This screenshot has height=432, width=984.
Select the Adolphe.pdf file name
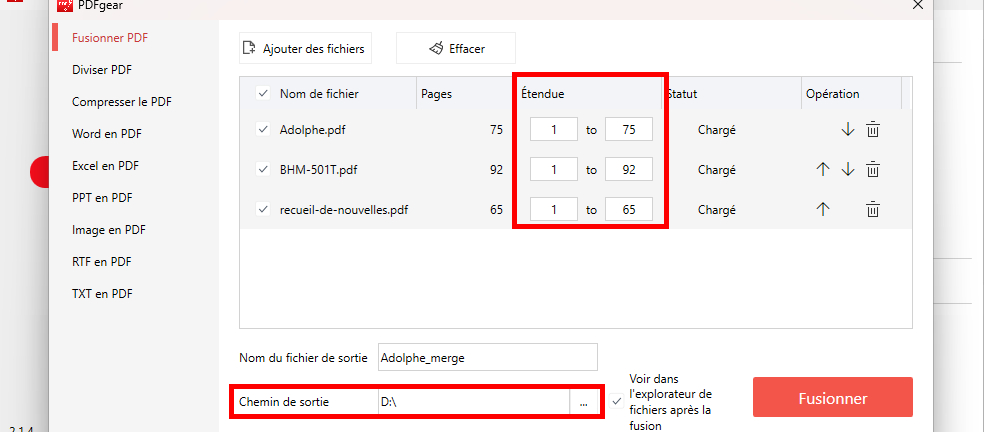click(313, 130)
